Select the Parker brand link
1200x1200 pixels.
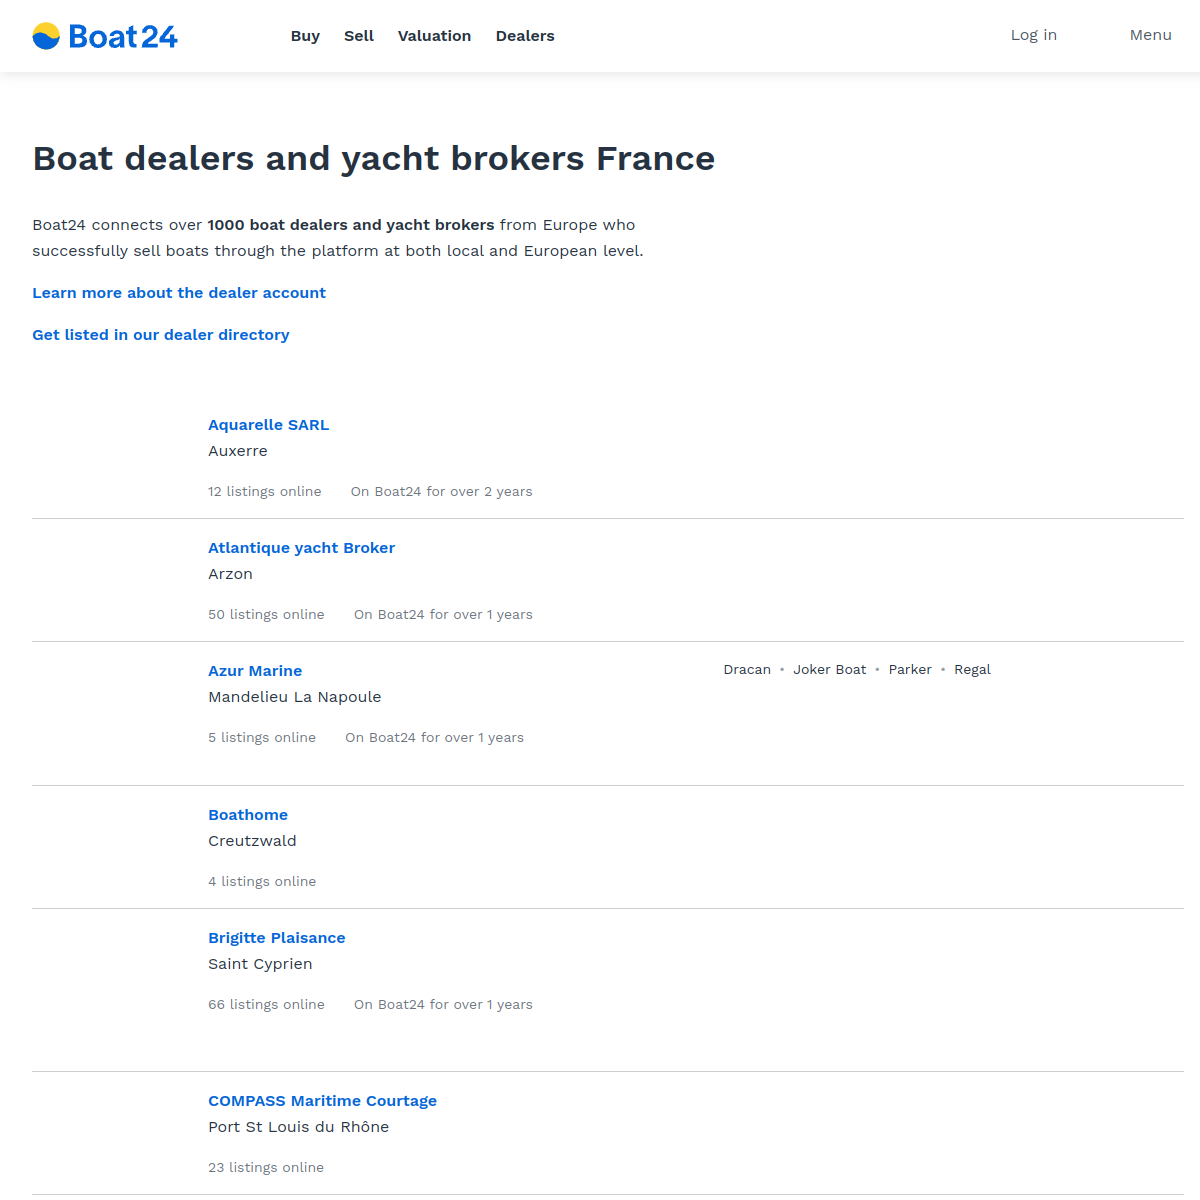(910, 669)
